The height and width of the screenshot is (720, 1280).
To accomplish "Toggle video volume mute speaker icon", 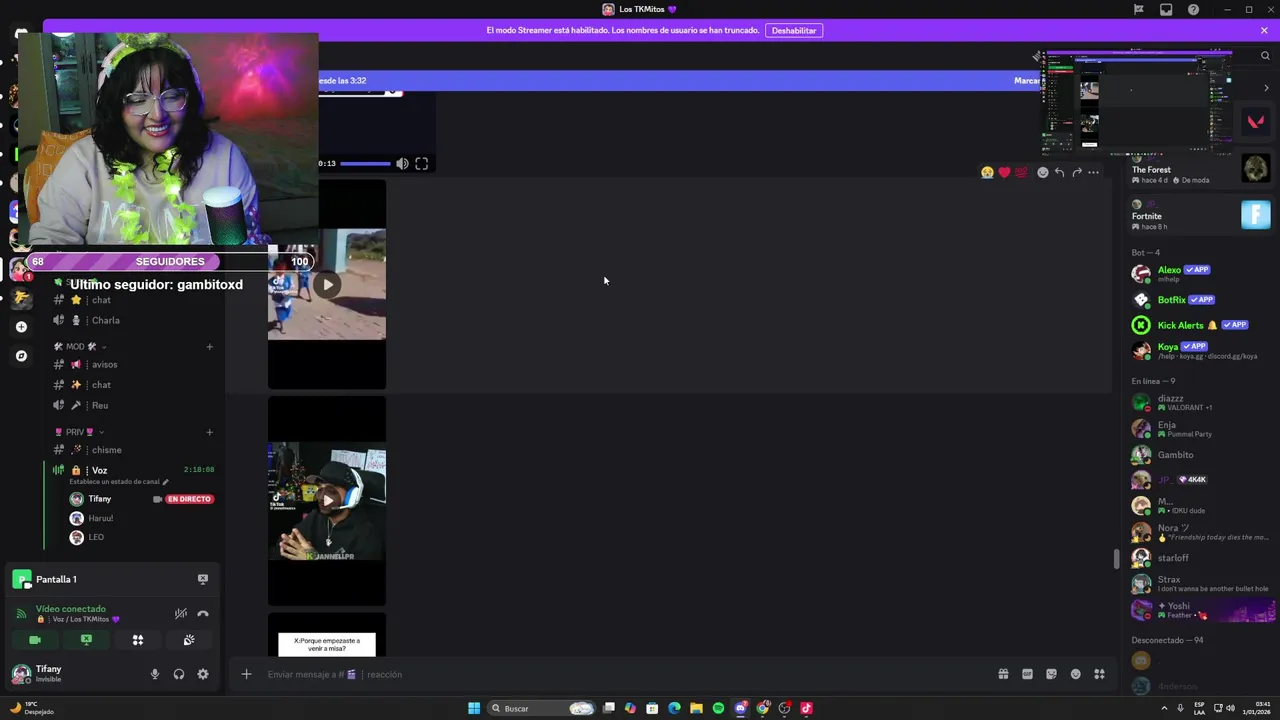I will point(402,164).
